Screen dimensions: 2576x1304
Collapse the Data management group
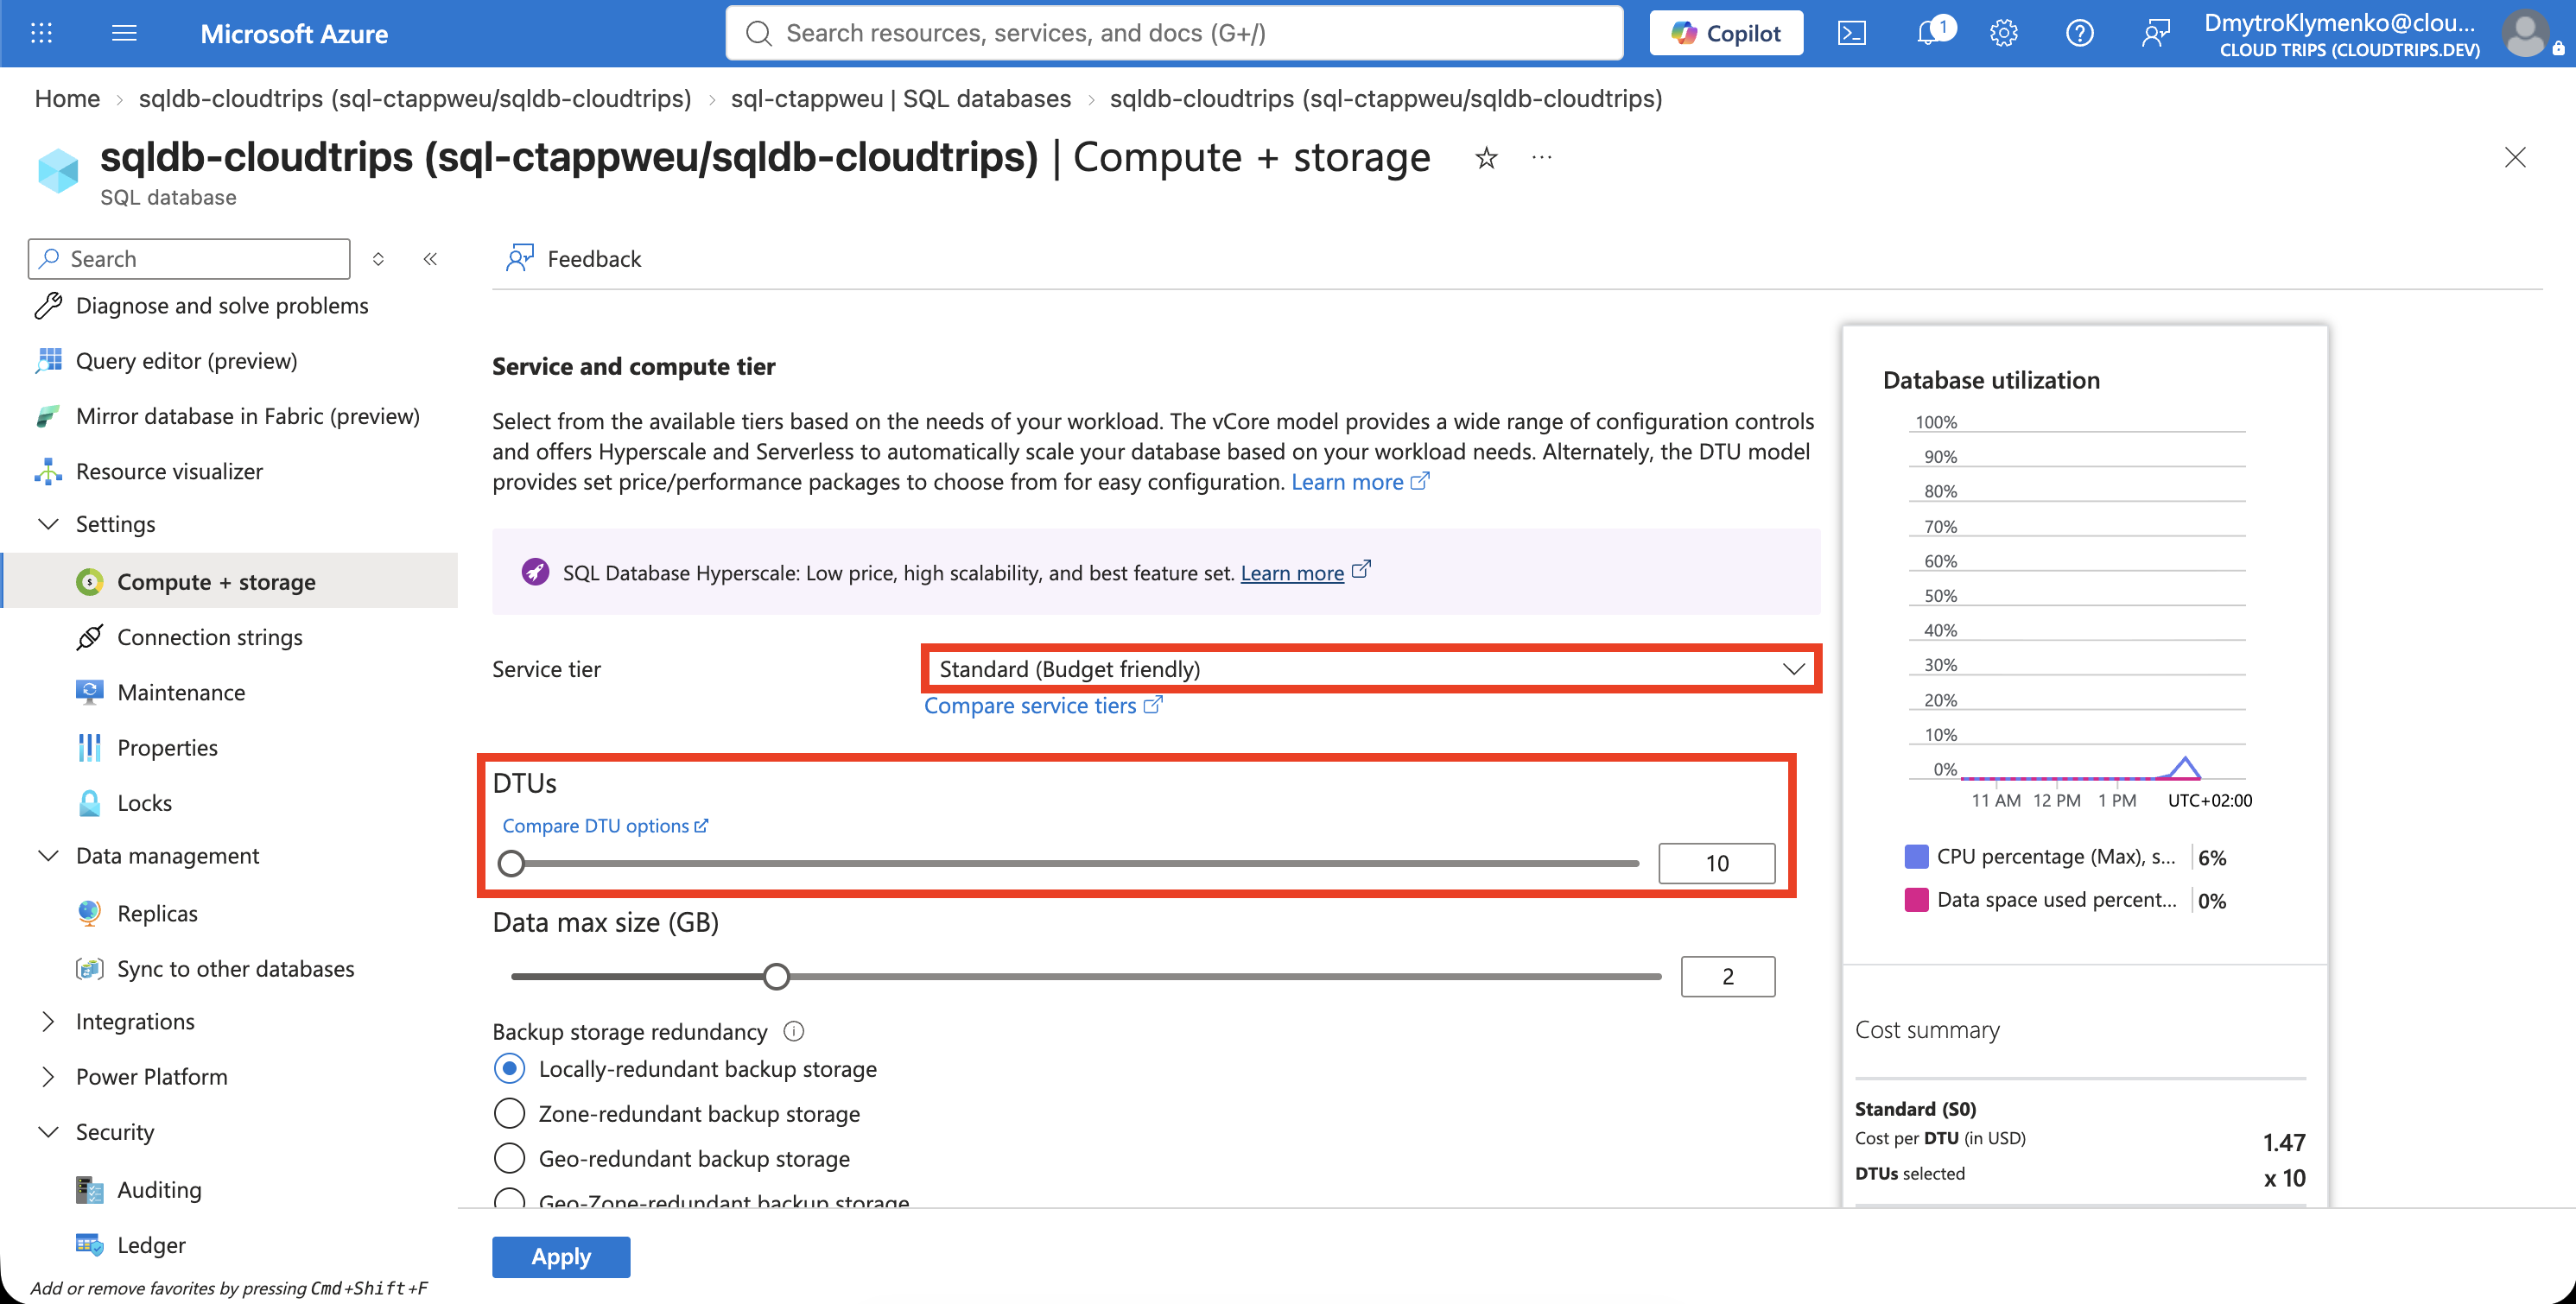tap(48, 855)
